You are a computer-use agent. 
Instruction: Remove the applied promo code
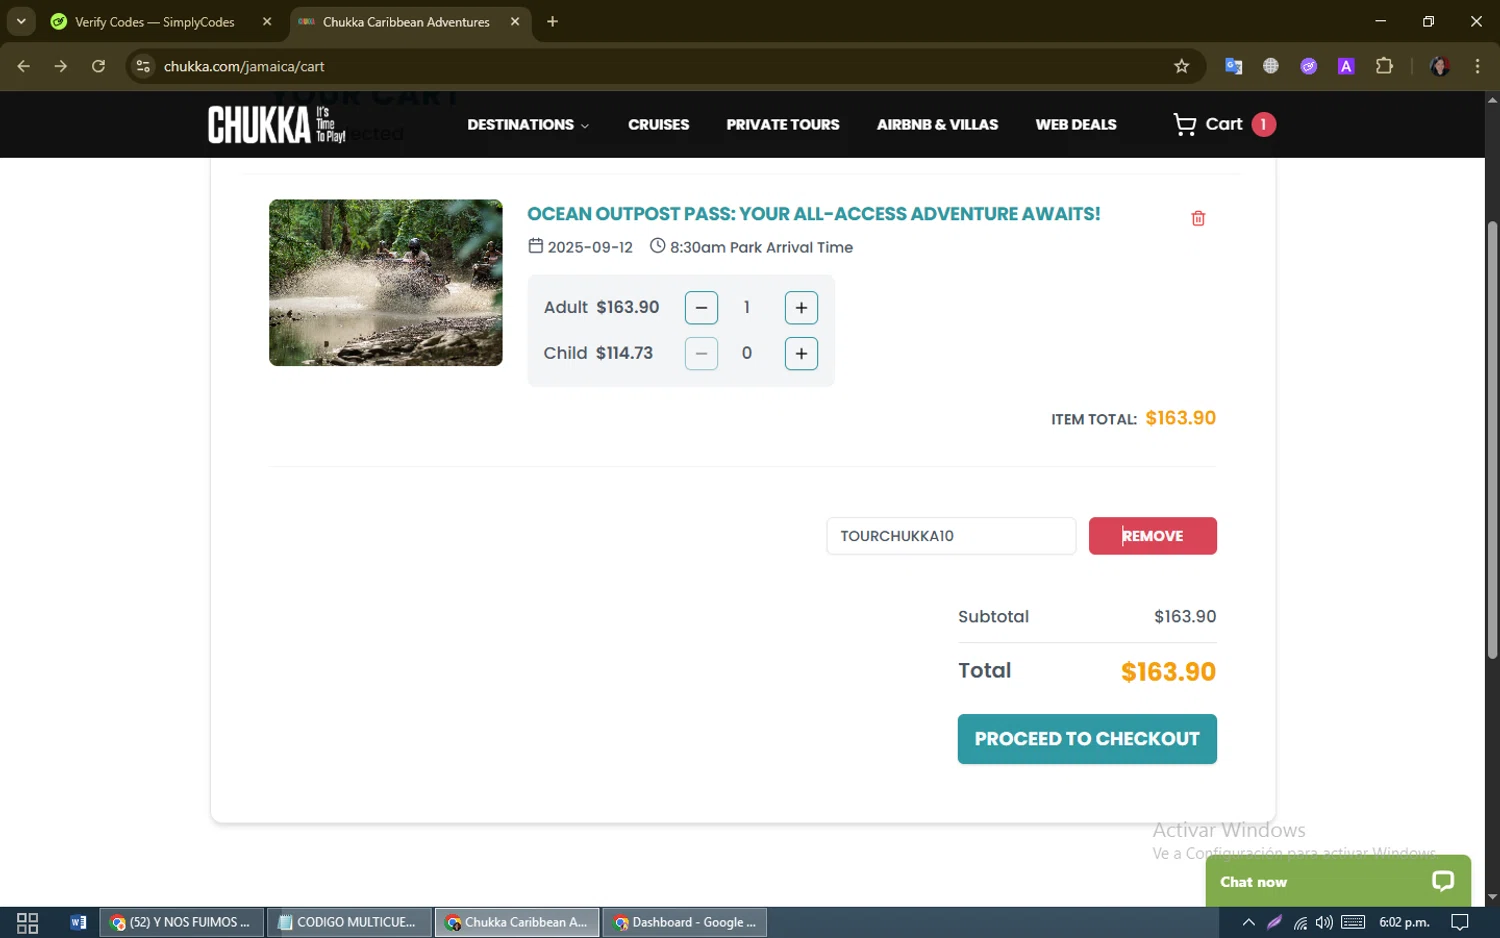coord(1152,536)
